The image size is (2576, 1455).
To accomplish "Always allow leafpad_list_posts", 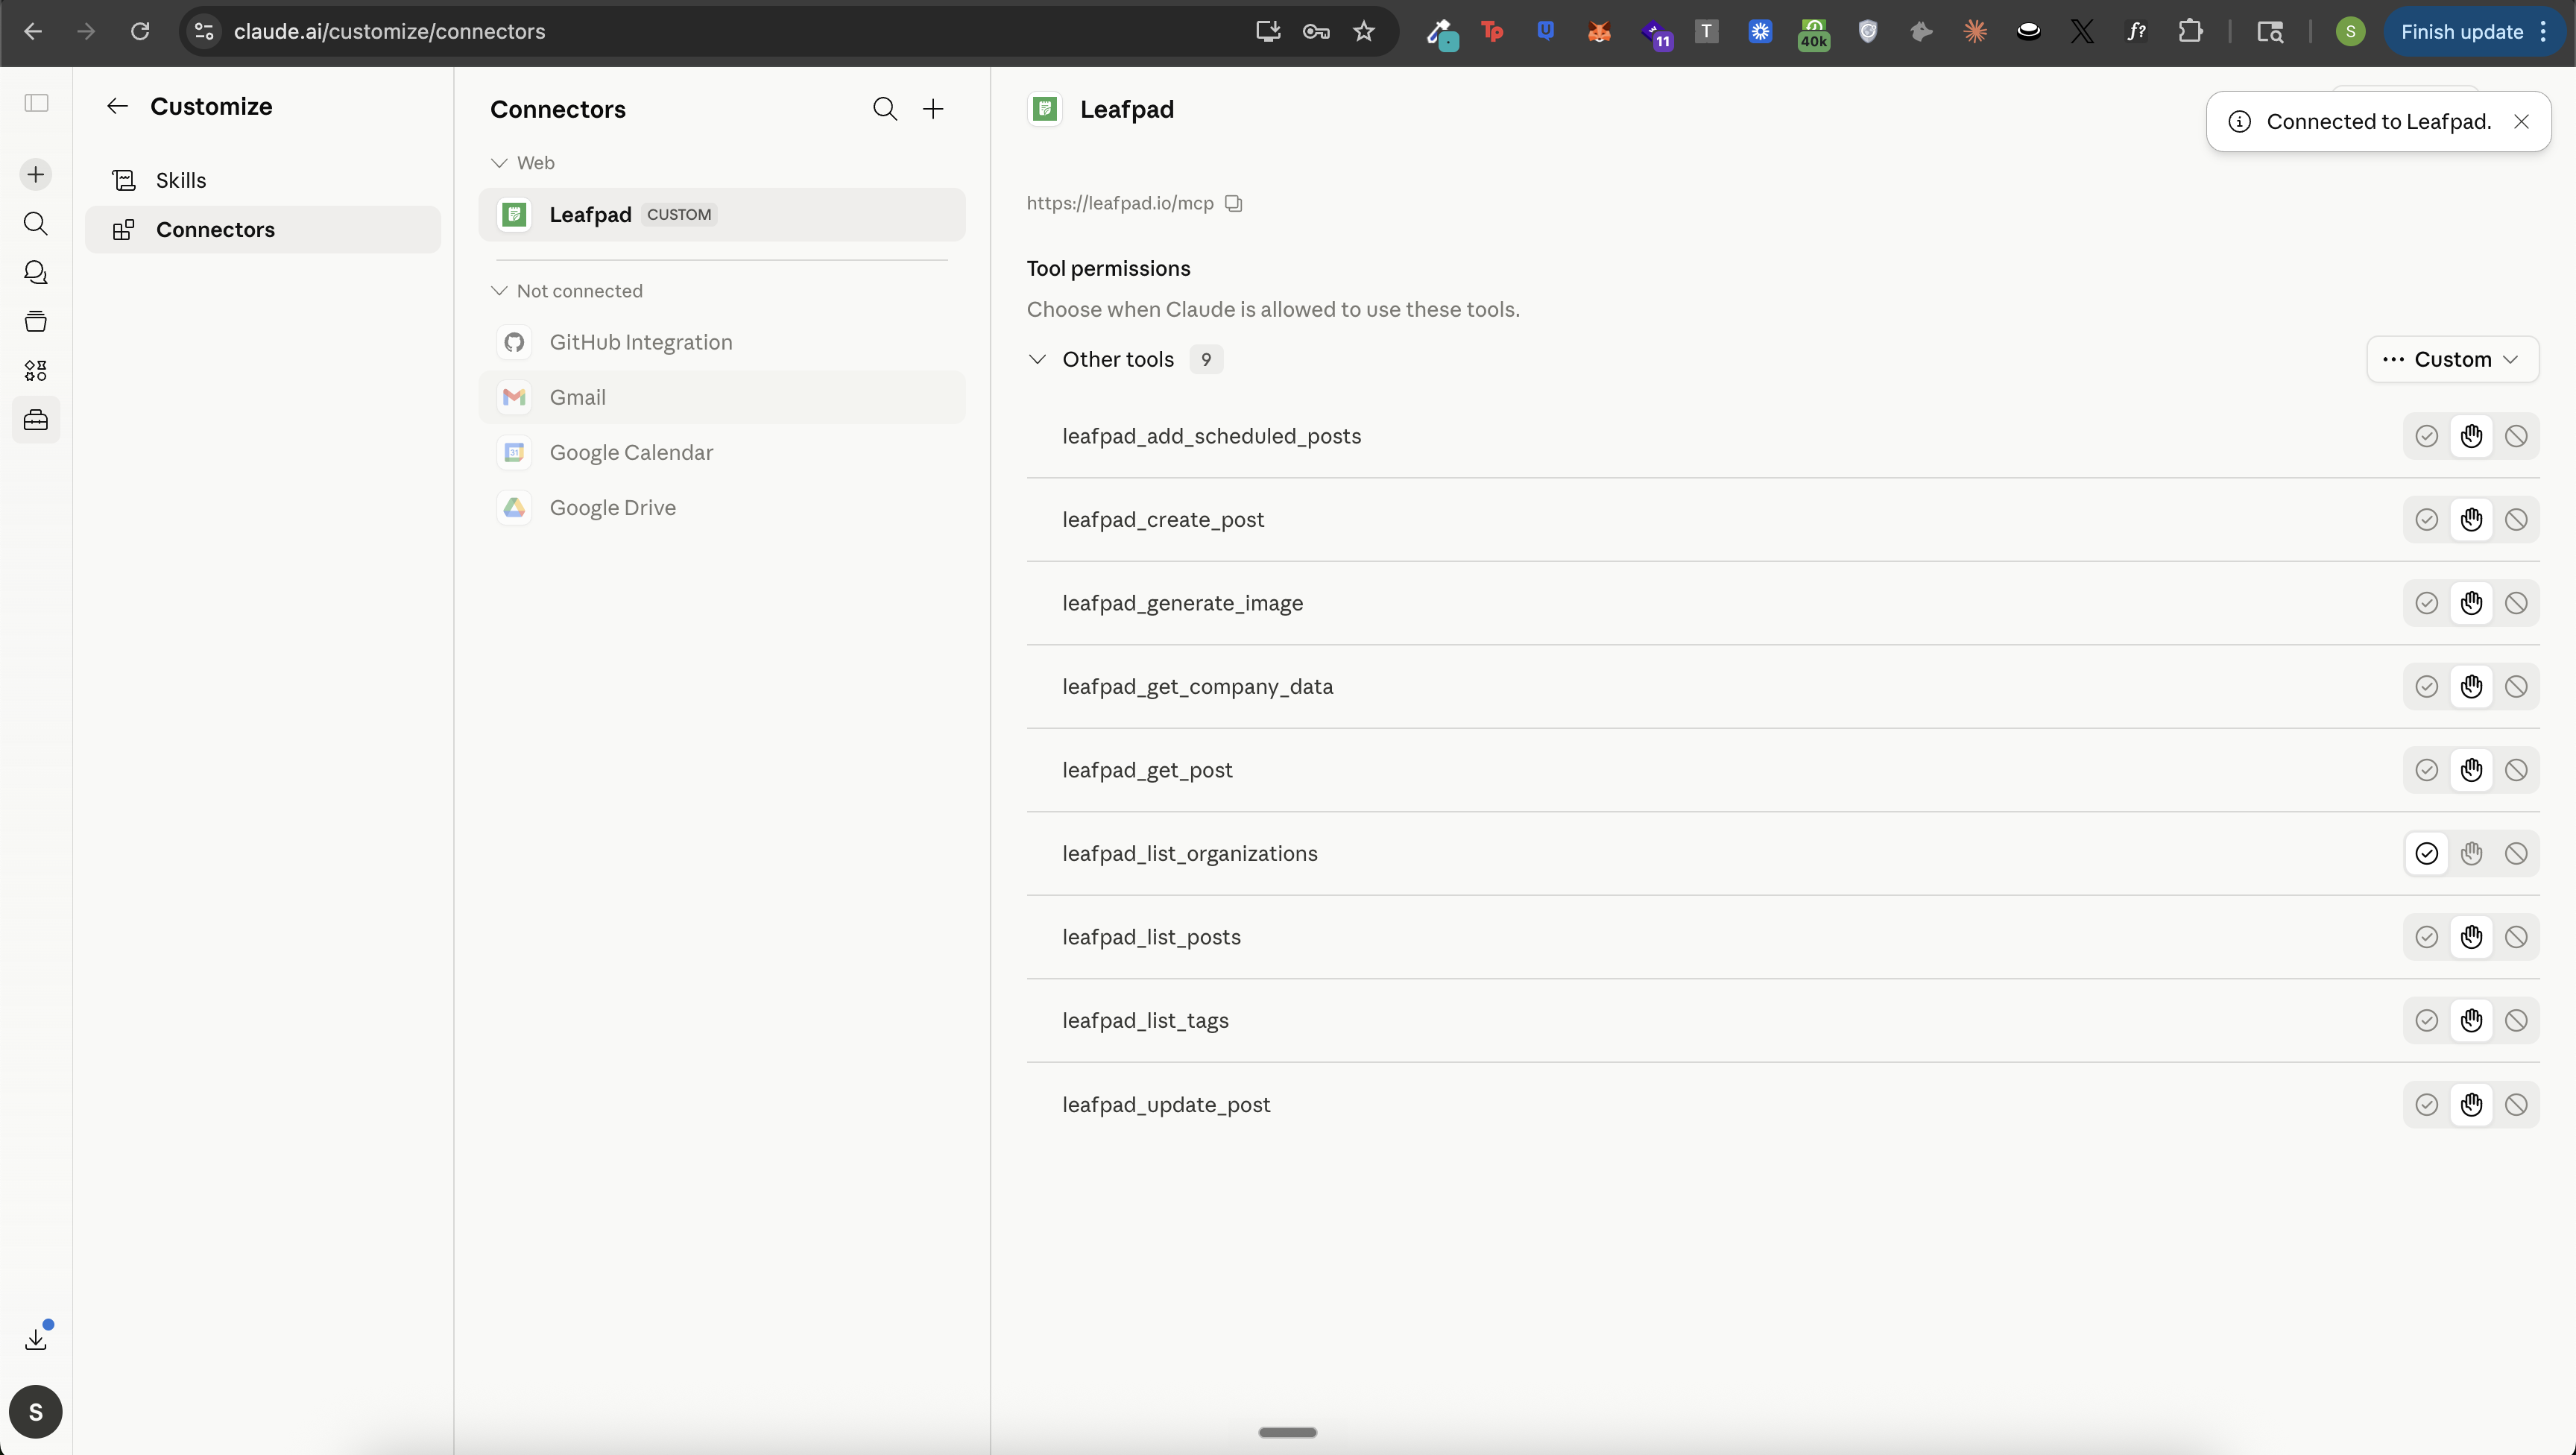I will [2426, 937].
